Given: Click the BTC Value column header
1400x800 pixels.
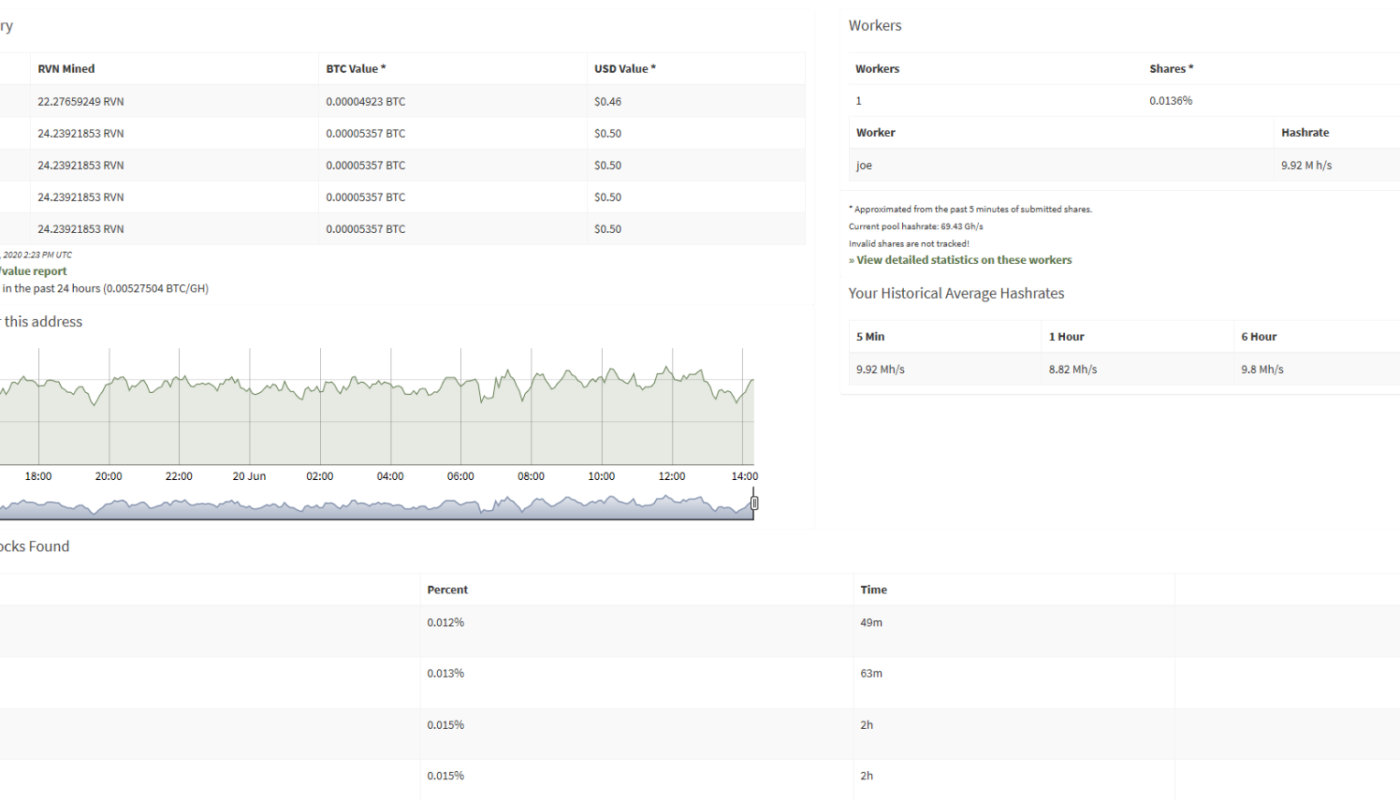Looking at the screenshot, I should 356,69.
